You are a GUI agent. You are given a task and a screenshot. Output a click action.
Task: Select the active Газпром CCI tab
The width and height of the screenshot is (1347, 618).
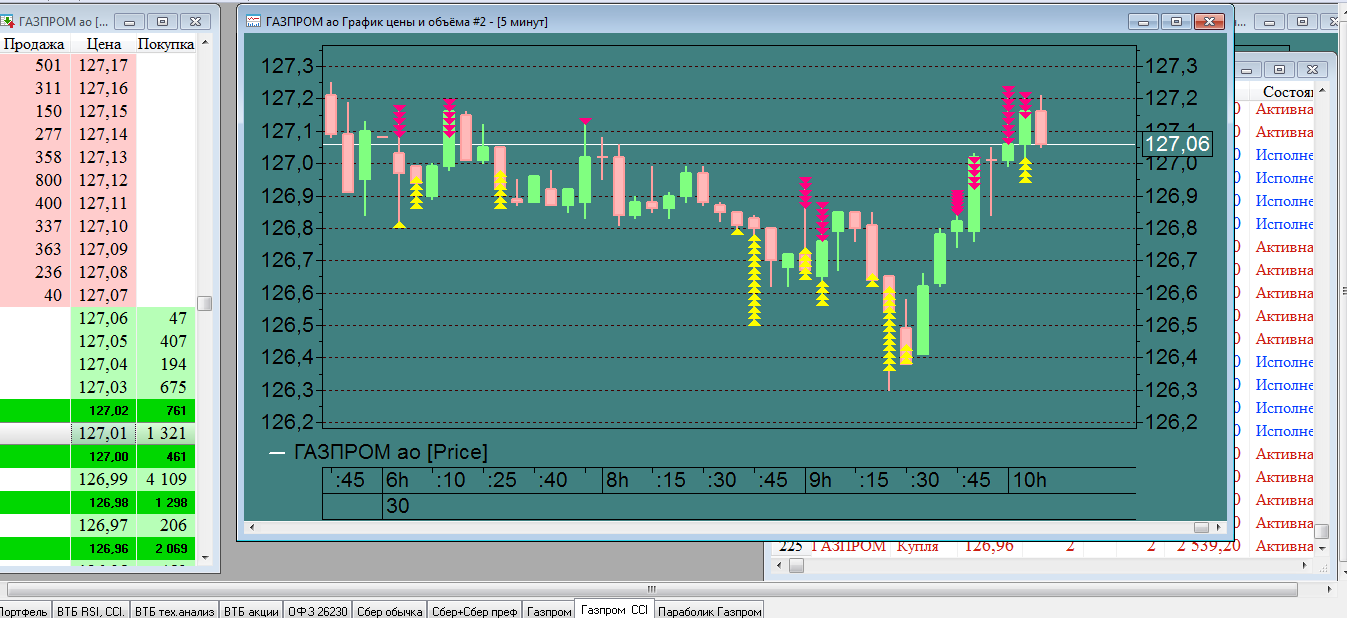pyautogui.click(x=614, y=610)
